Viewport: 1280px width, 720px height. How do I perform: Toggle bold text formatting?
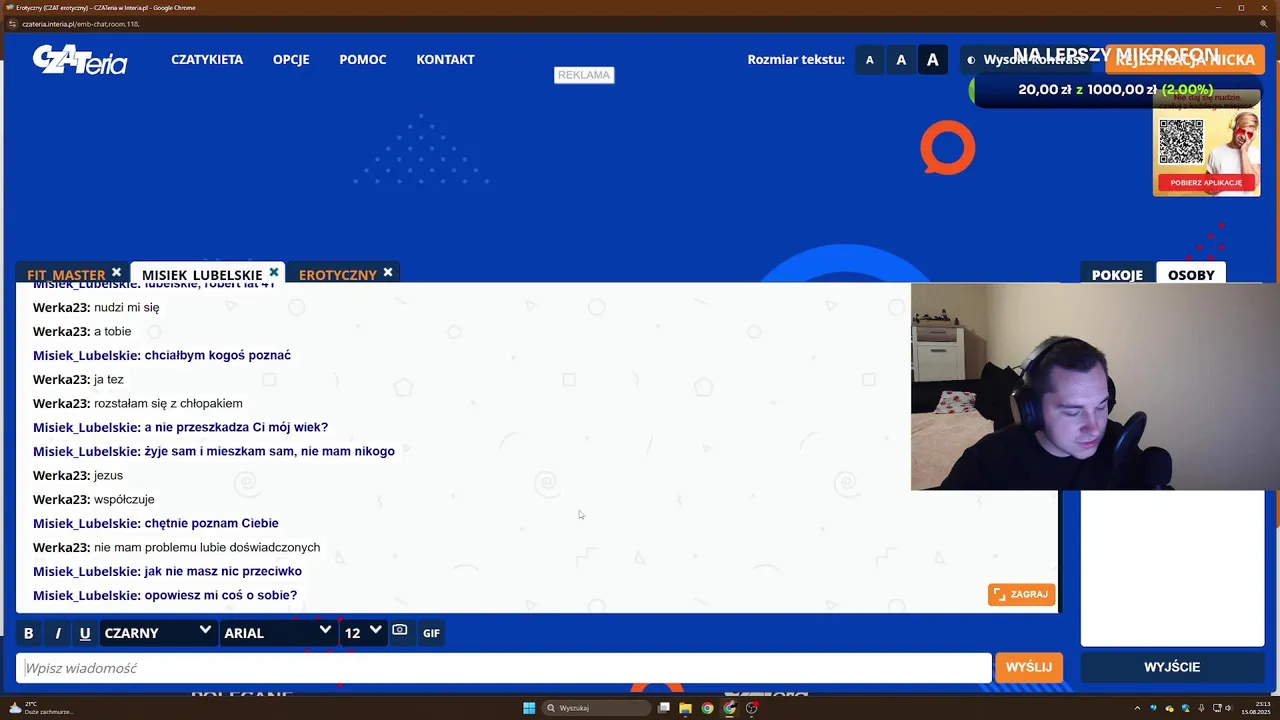[x=28, y=633]
